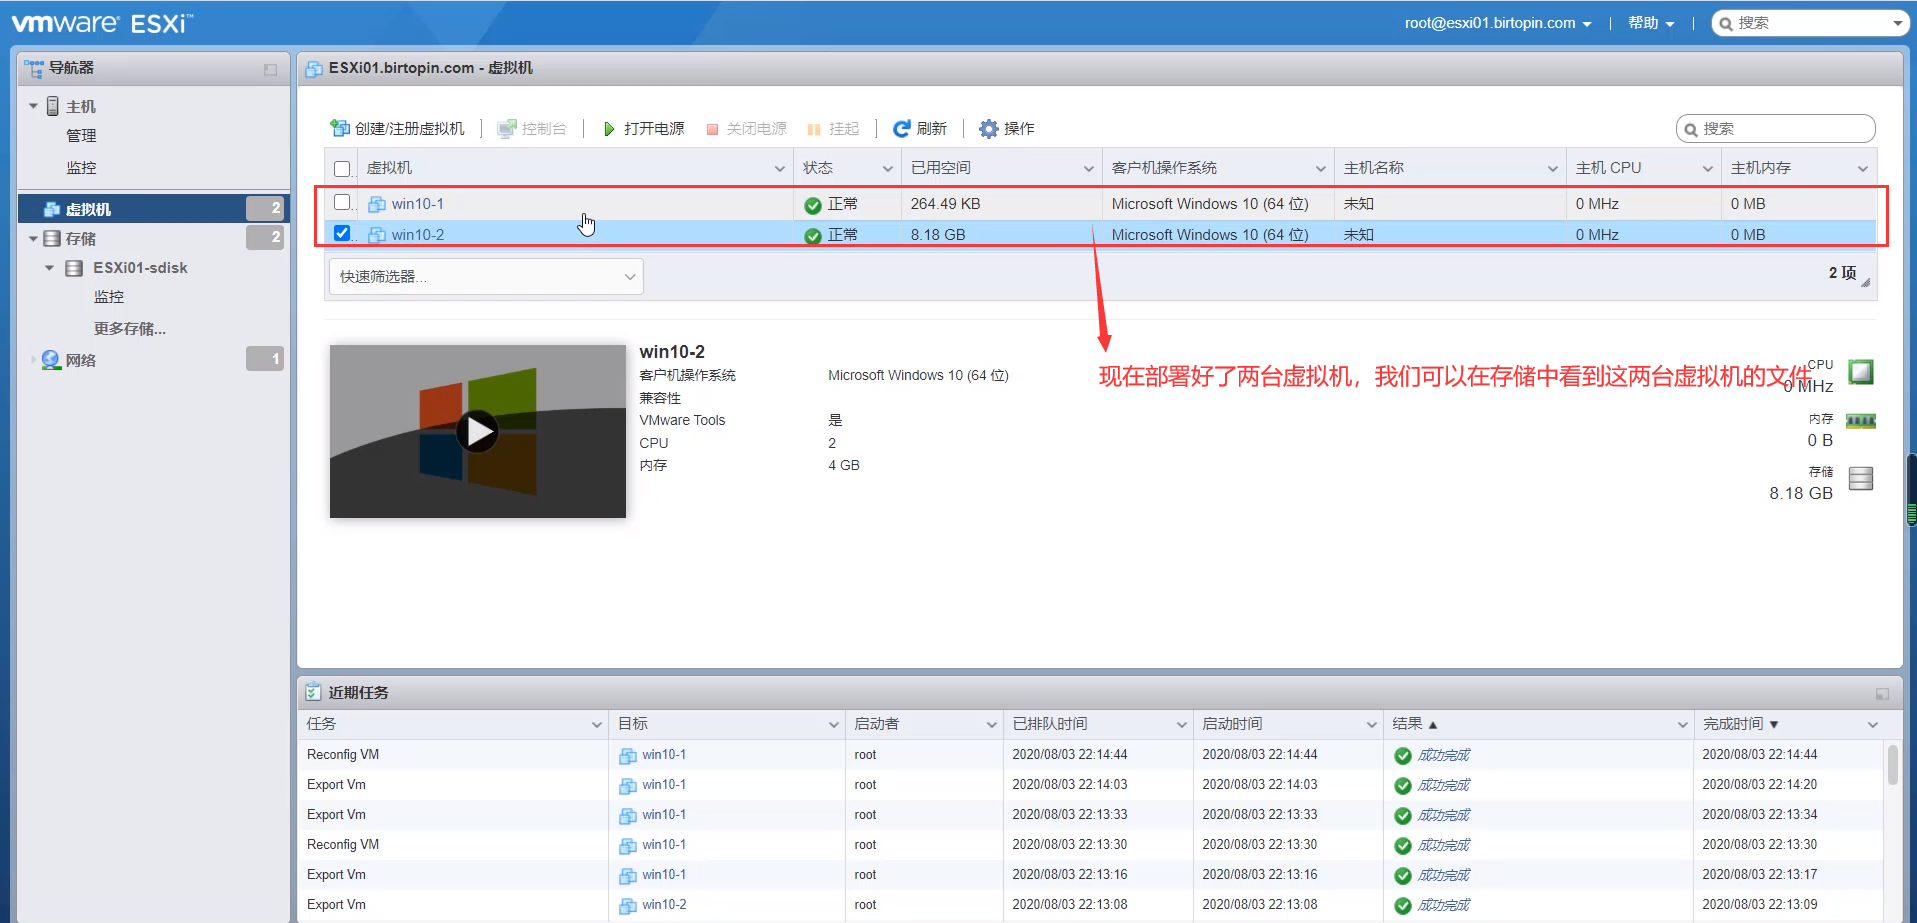This screenshot has width=1917, height=923.
Task: Click the storage icon in navigator
Action: point(52,239)
